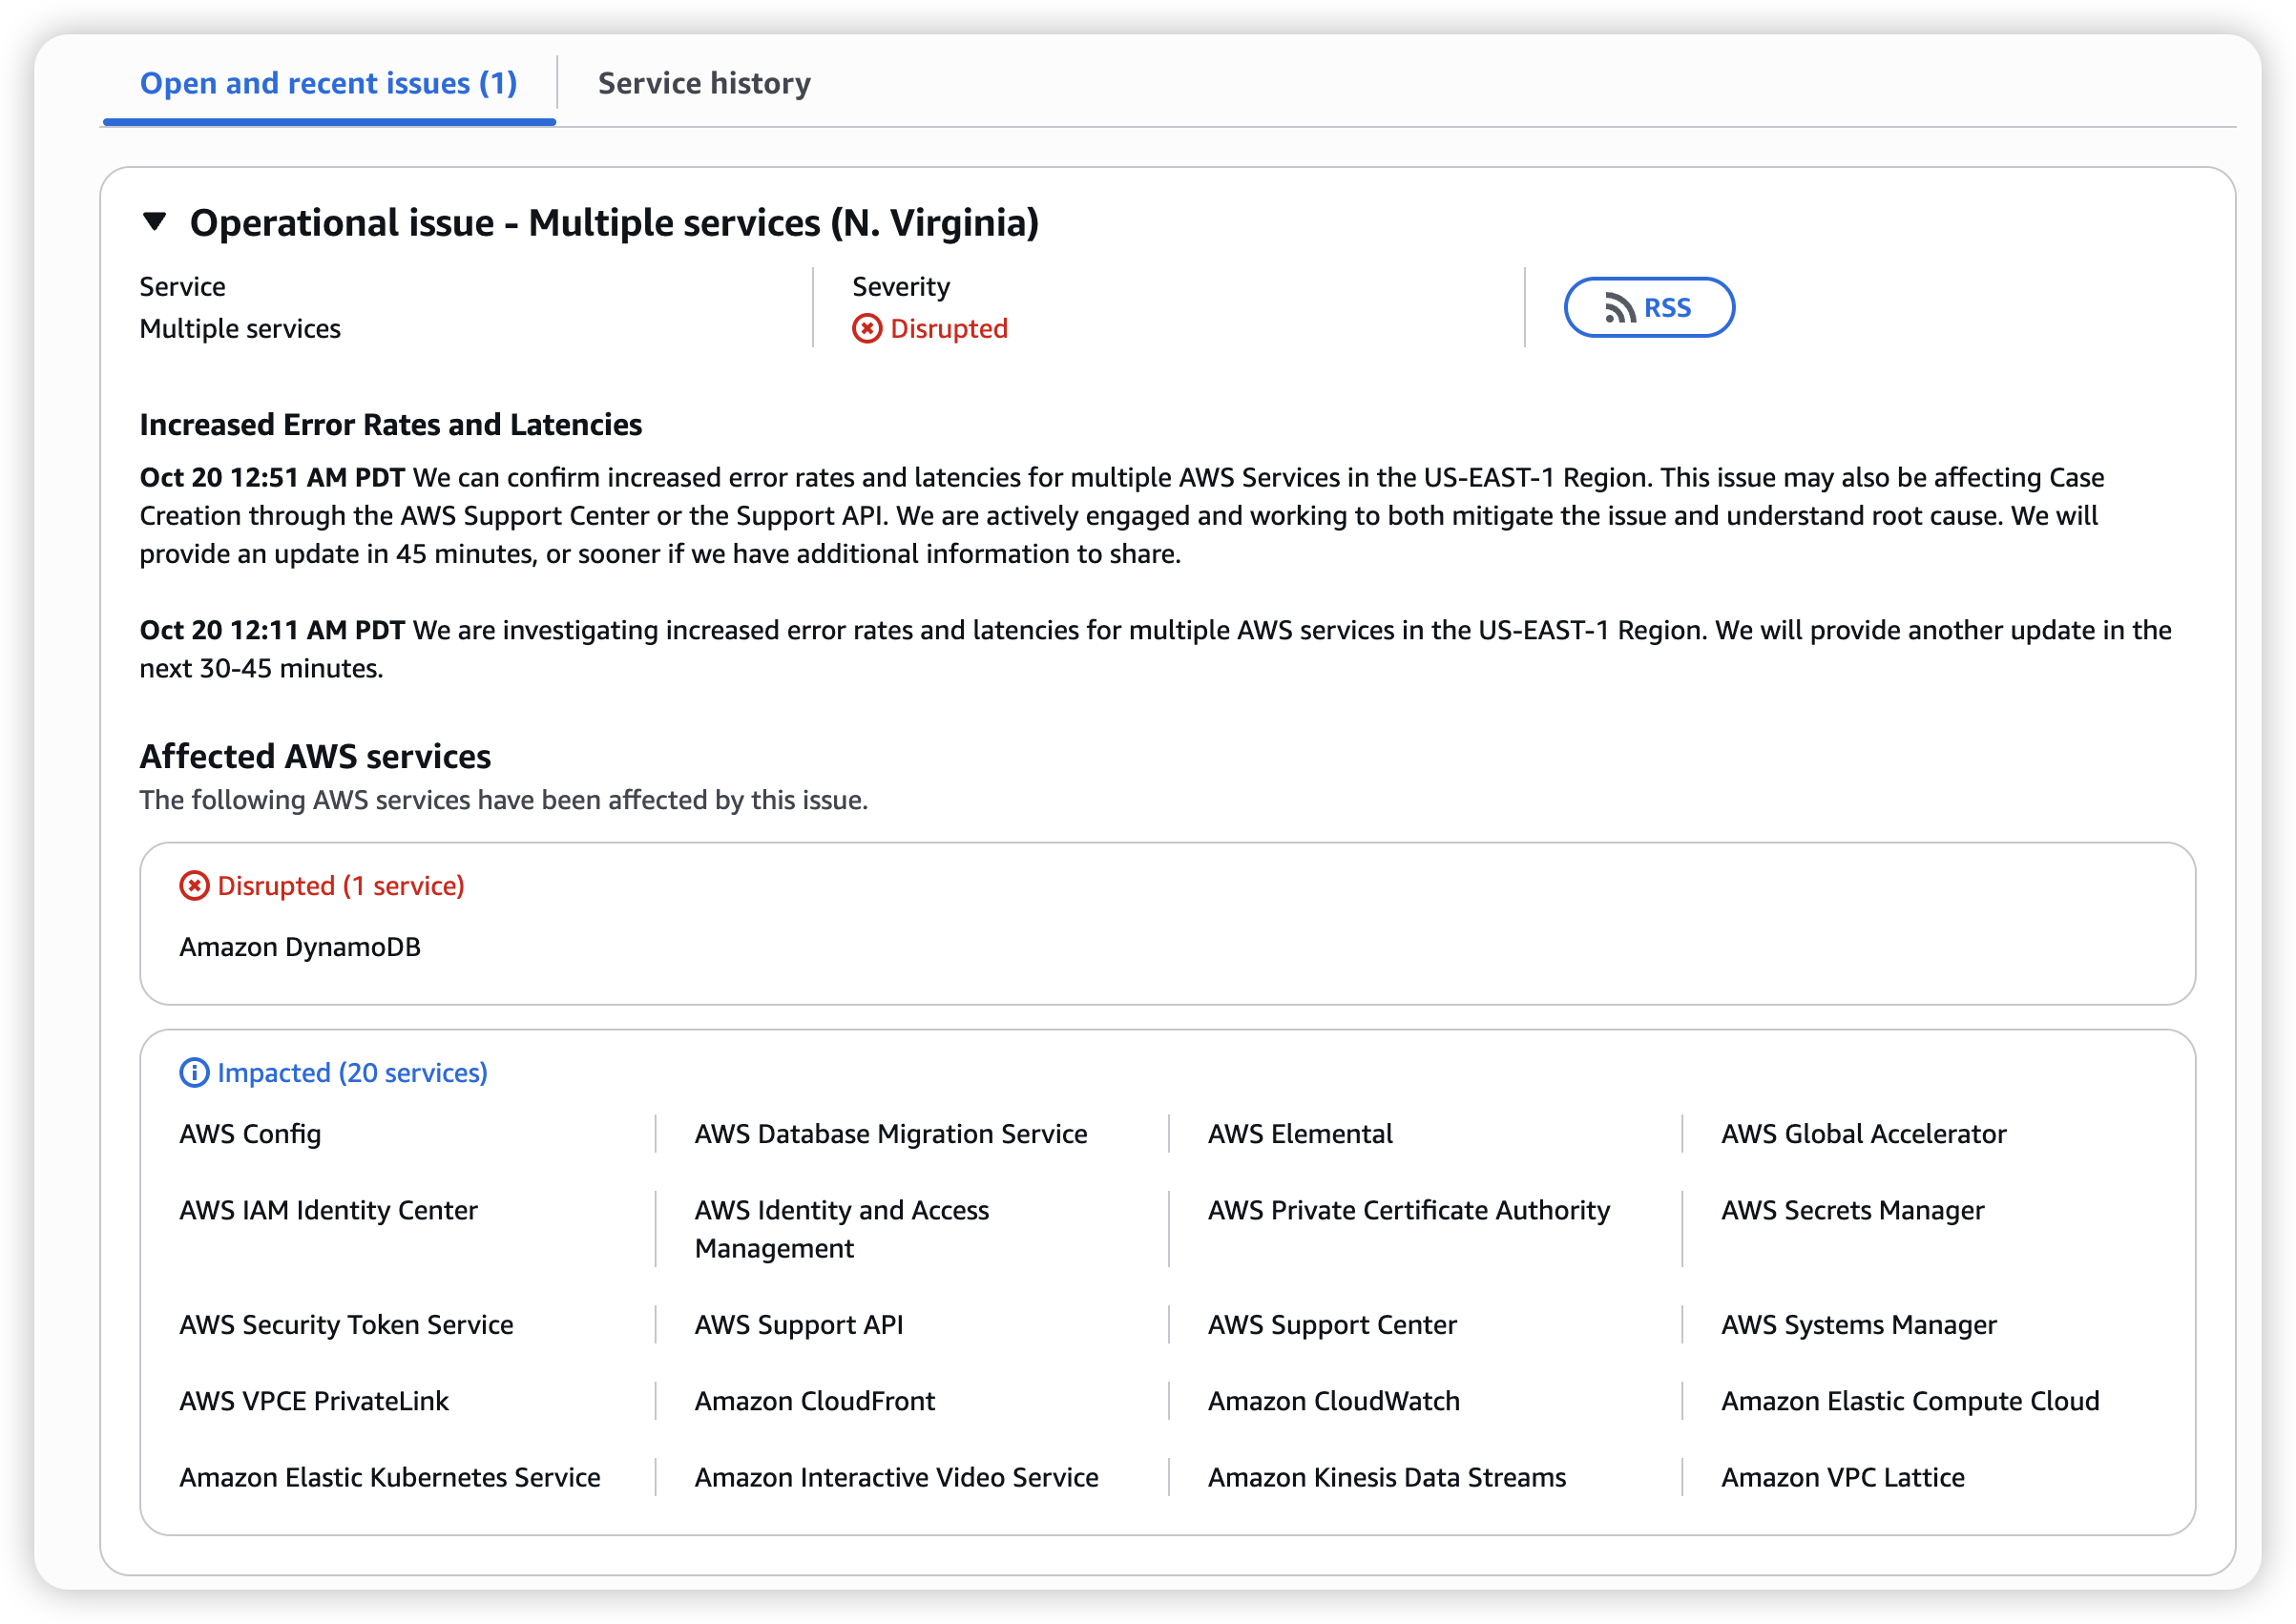This screenshot has height=1624, width=2296.
Task: Click Amazon CloudWatch service entry
Action: pos(1333,1401)
